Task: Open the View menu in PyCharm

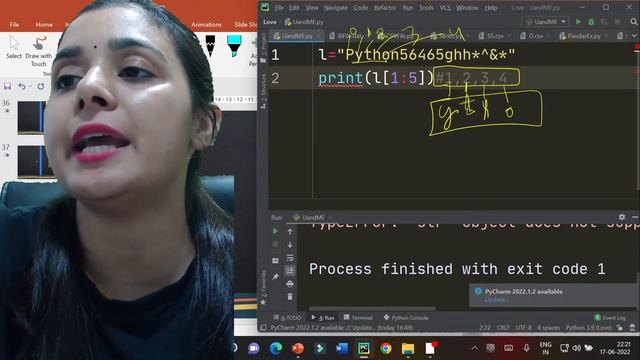Action: pos(312,8)
